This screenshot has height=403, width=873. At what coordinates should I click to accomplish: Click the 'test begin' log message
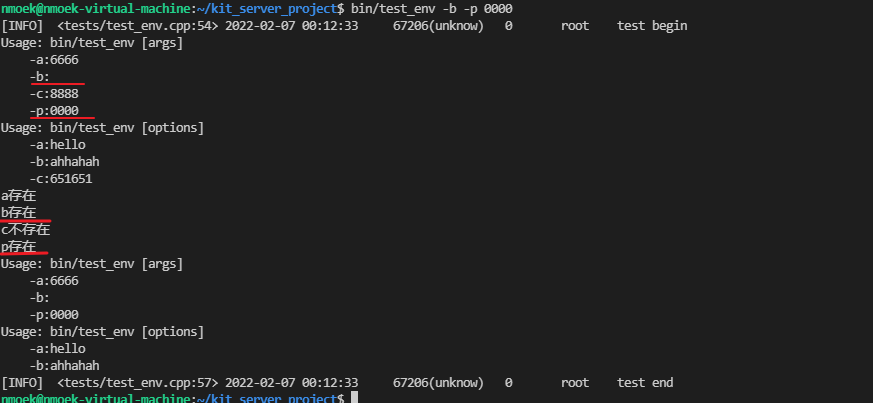652,26
